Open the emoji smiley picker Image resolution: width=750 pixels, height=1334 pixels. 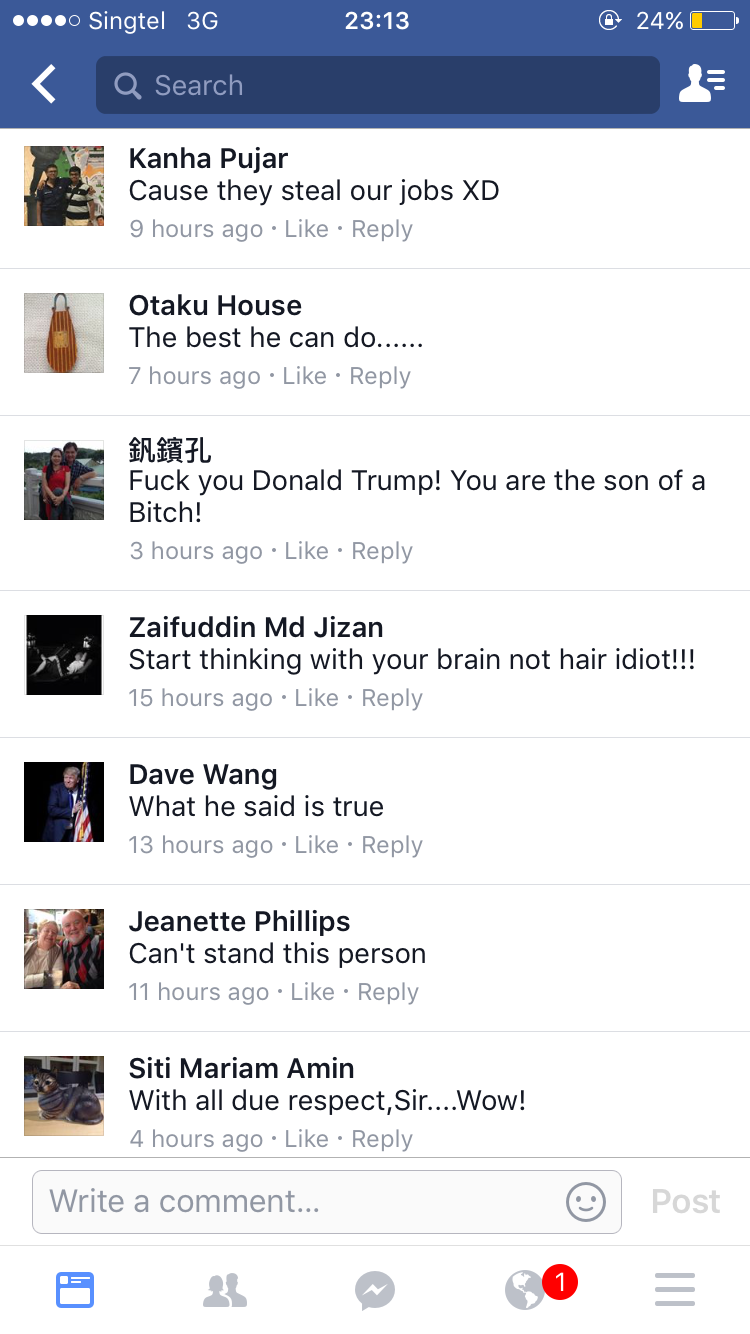(x=586, y=1201)
